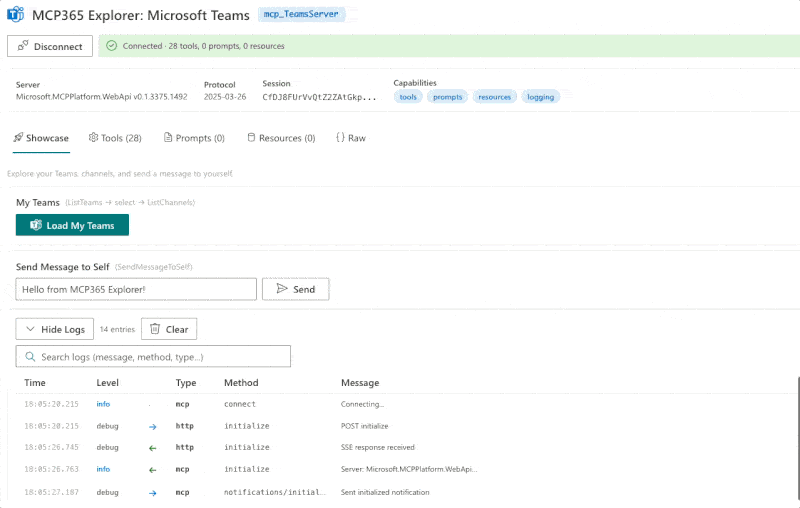Click 'Server: Microsoft.MCPPlatform.WebApi...' log message
This screenshot has width=800, height=508.
pos(409,470)
